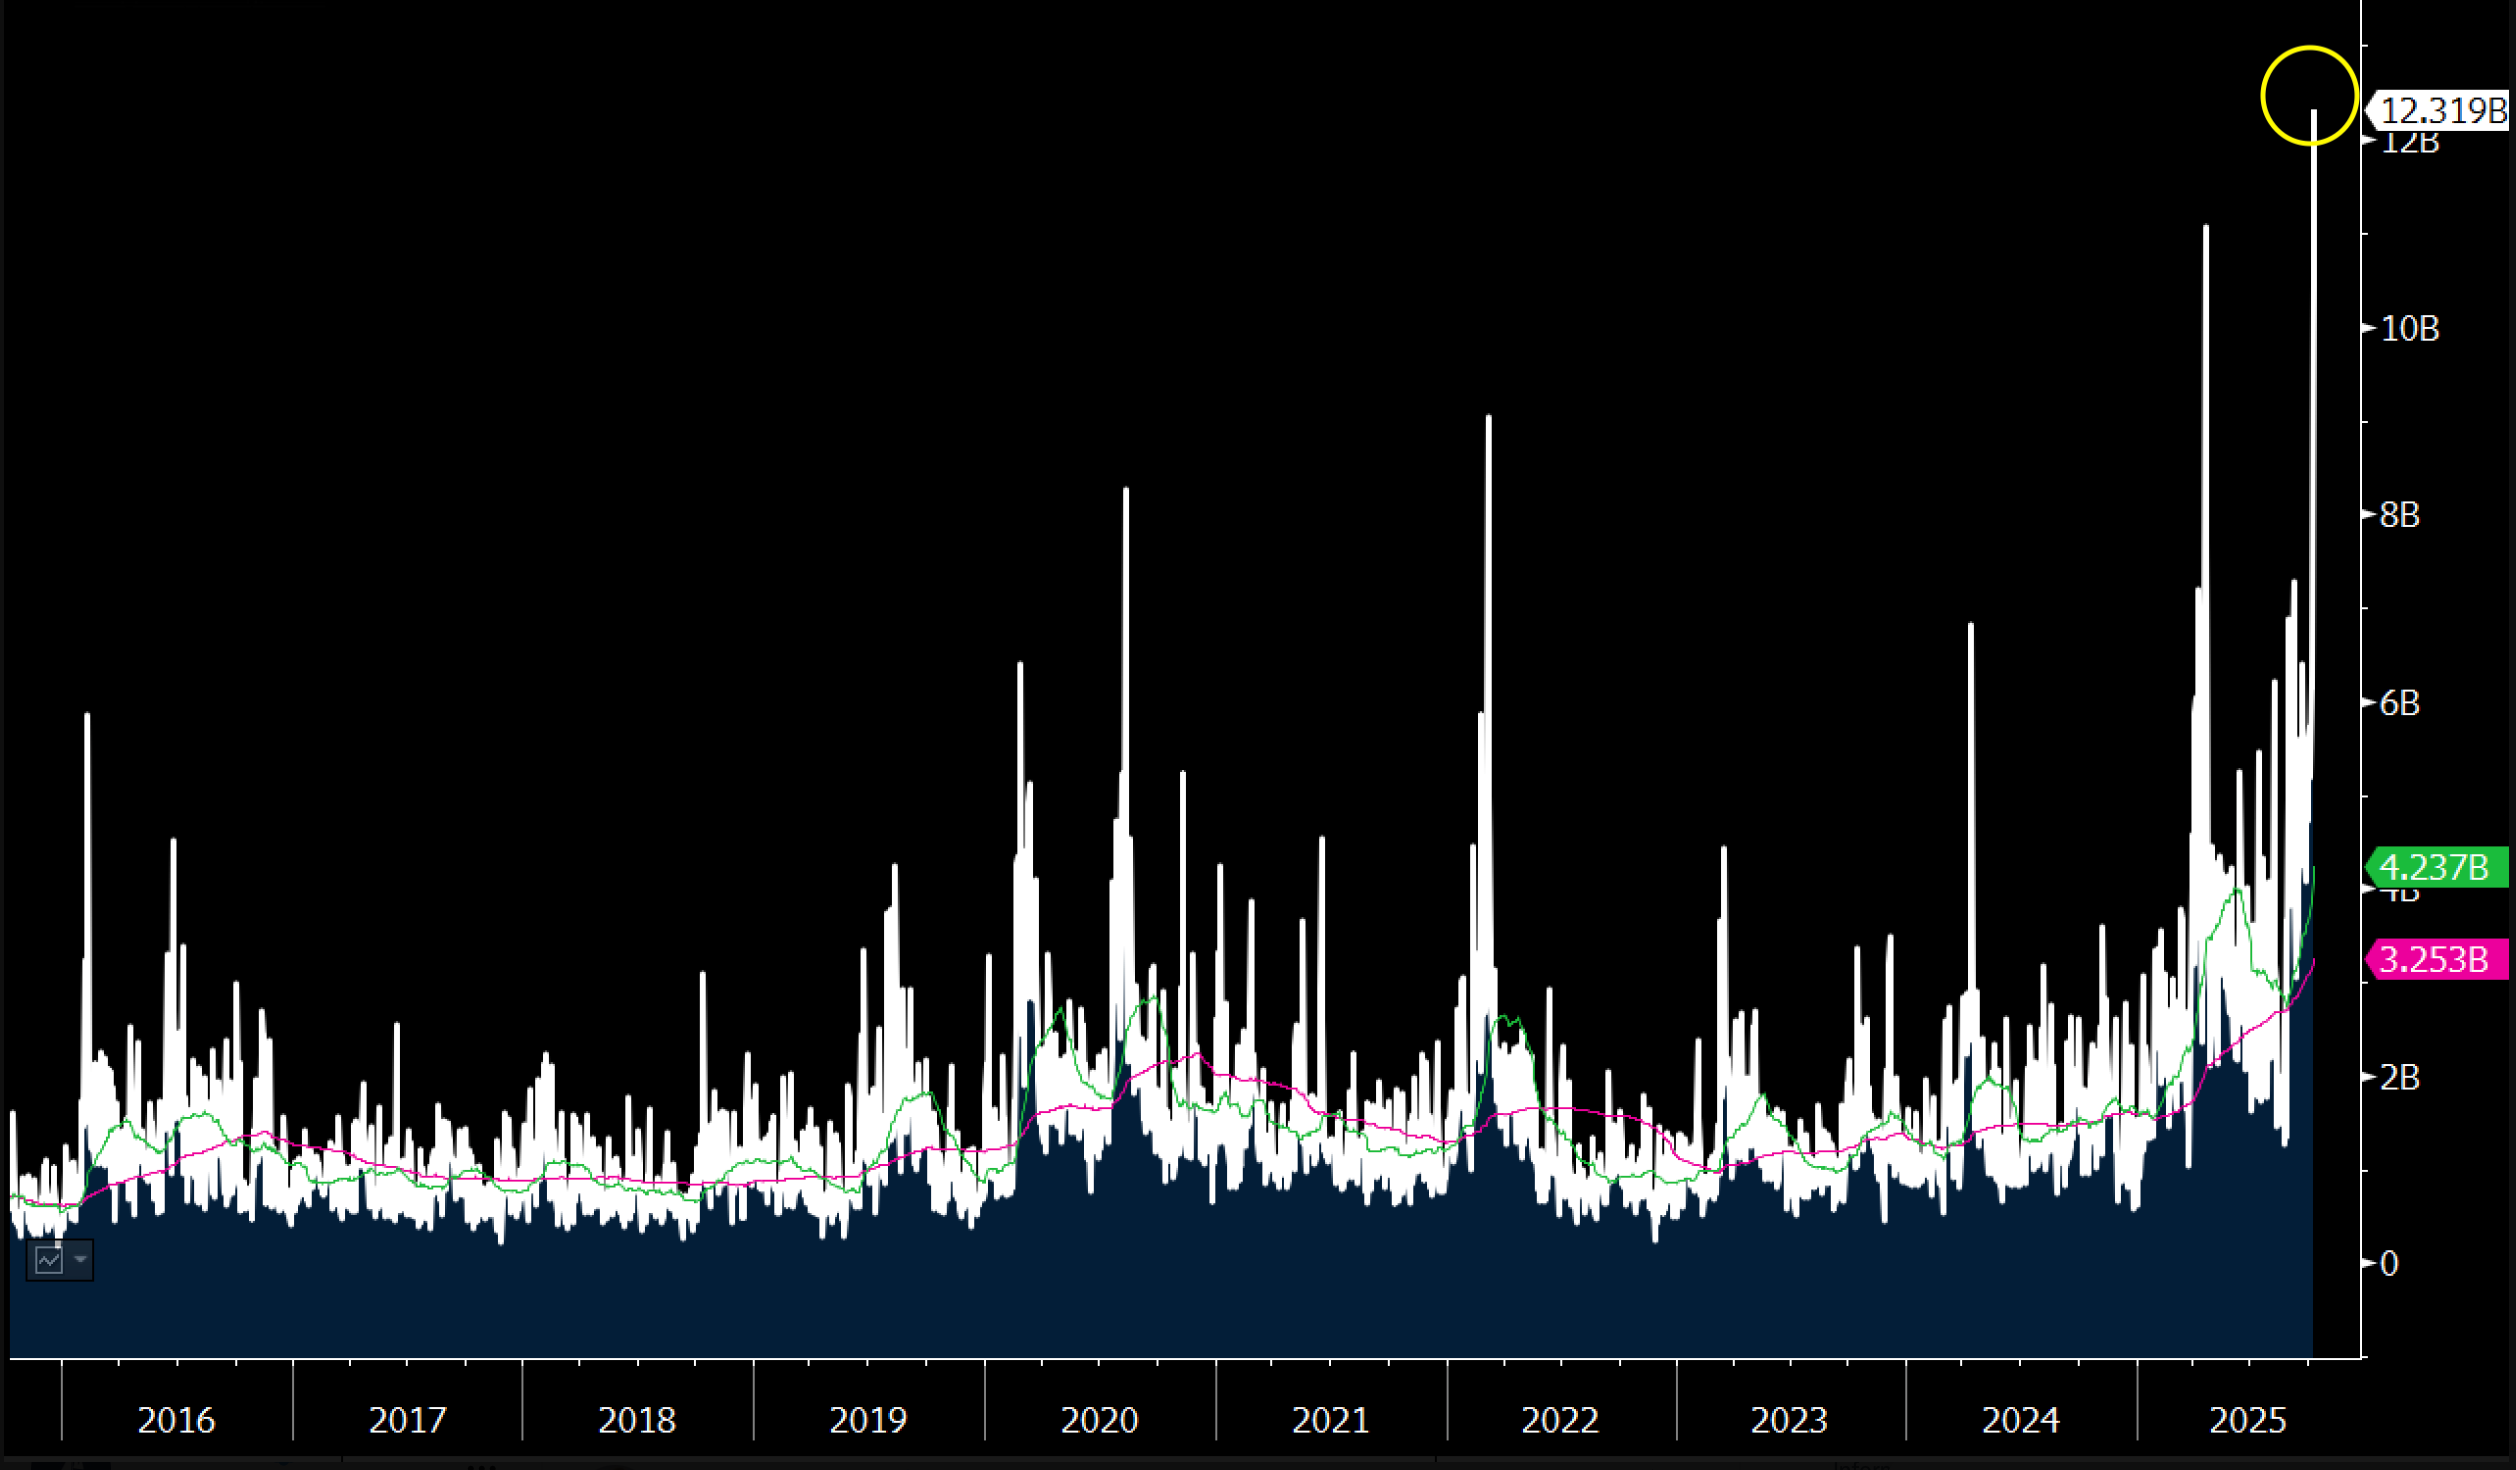Viewport: 2516px width, 1470px height.
Task: Select the 2021 year label on axis
Action: 1330,1420
